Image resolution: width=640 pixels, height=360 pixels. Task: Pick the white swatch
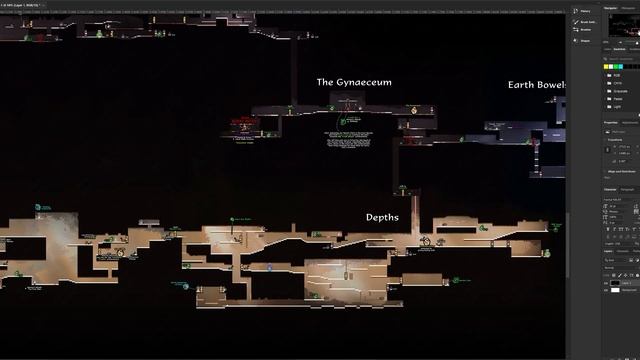(611, 67)
